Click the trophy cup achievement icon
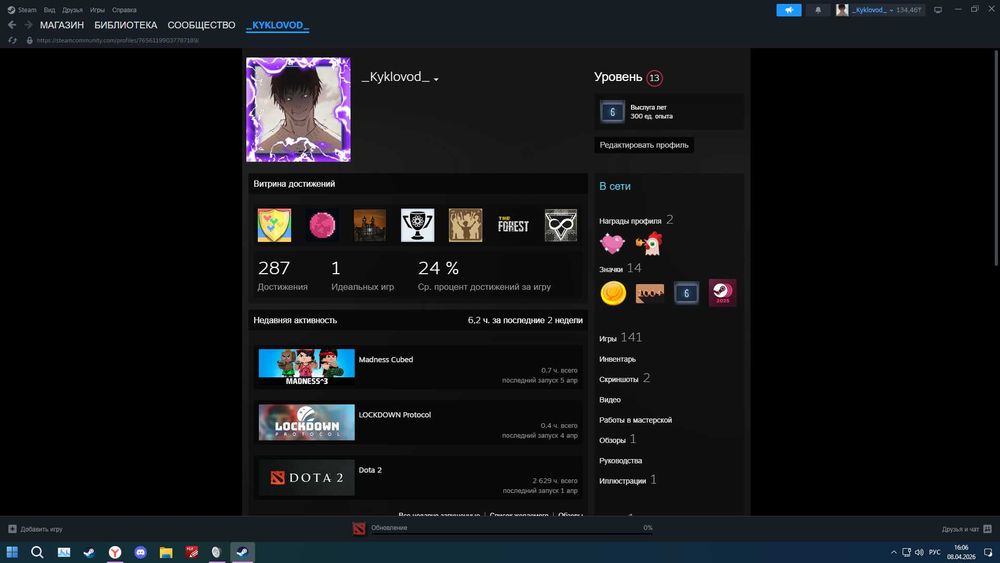The image size is (1000, 563). pyautogui.click(x=417, y=226)
